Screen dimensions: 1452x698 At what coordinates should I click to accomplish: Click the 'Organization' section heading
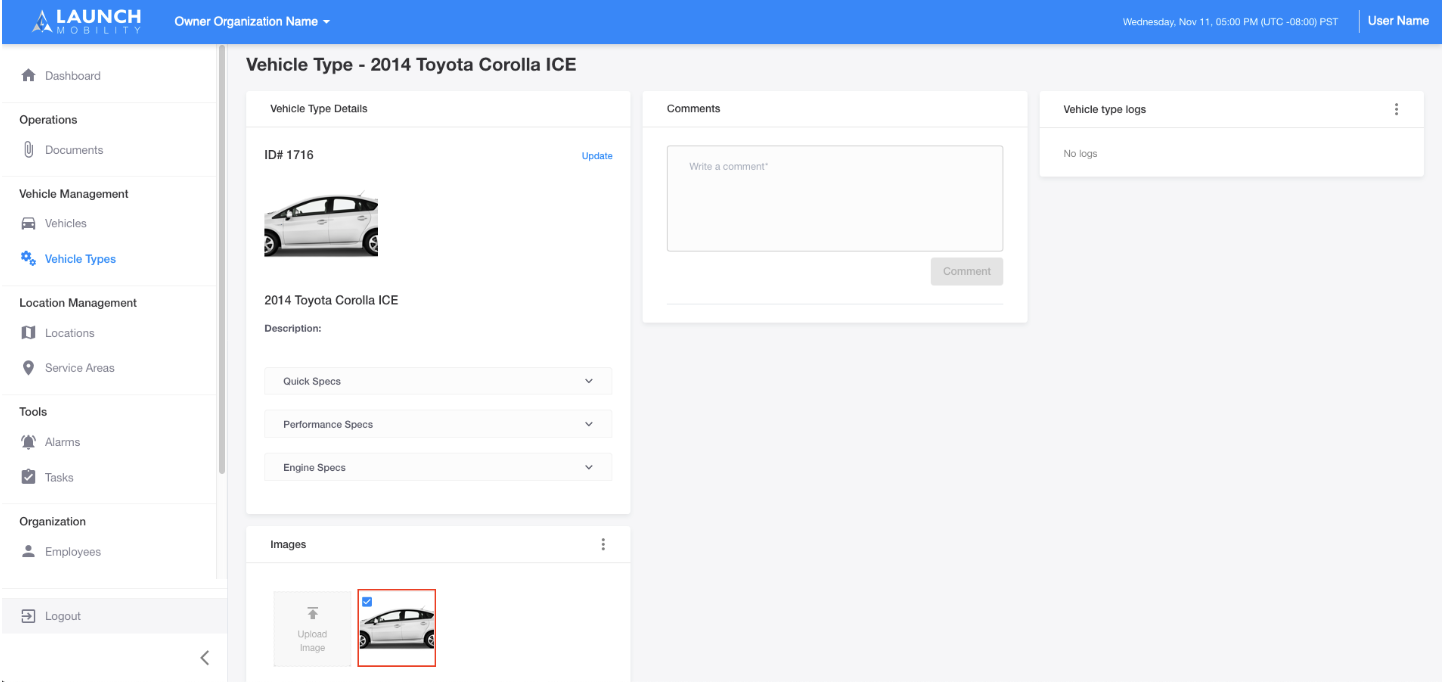pyautogui.click(x=52, y=522)
